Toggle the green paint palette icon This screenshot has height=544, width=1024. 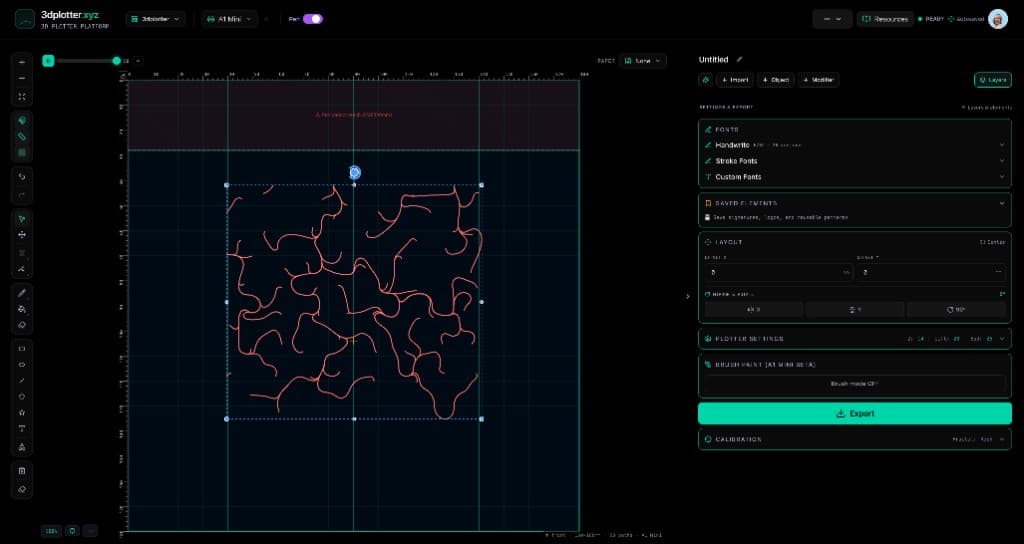[22, 121]
